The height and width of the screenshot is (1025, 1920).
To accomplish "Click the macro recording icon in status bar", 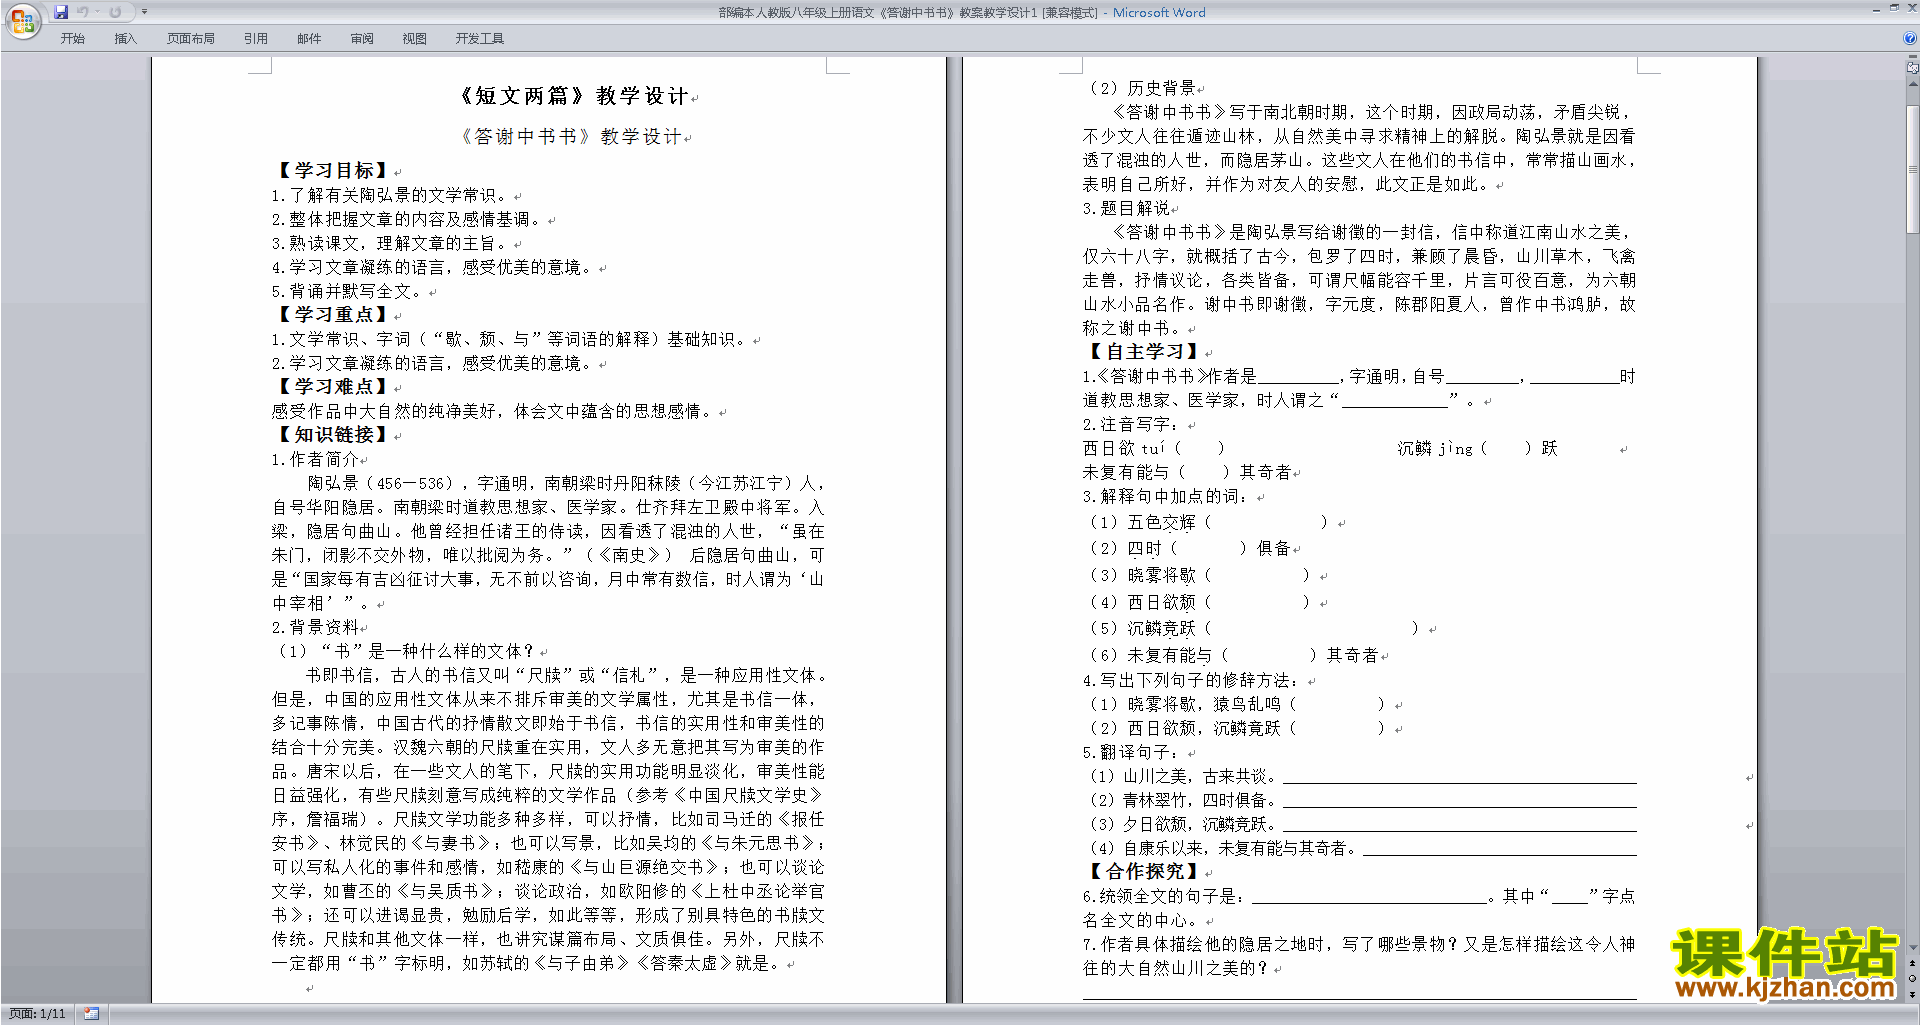I will pos(91,1014).
